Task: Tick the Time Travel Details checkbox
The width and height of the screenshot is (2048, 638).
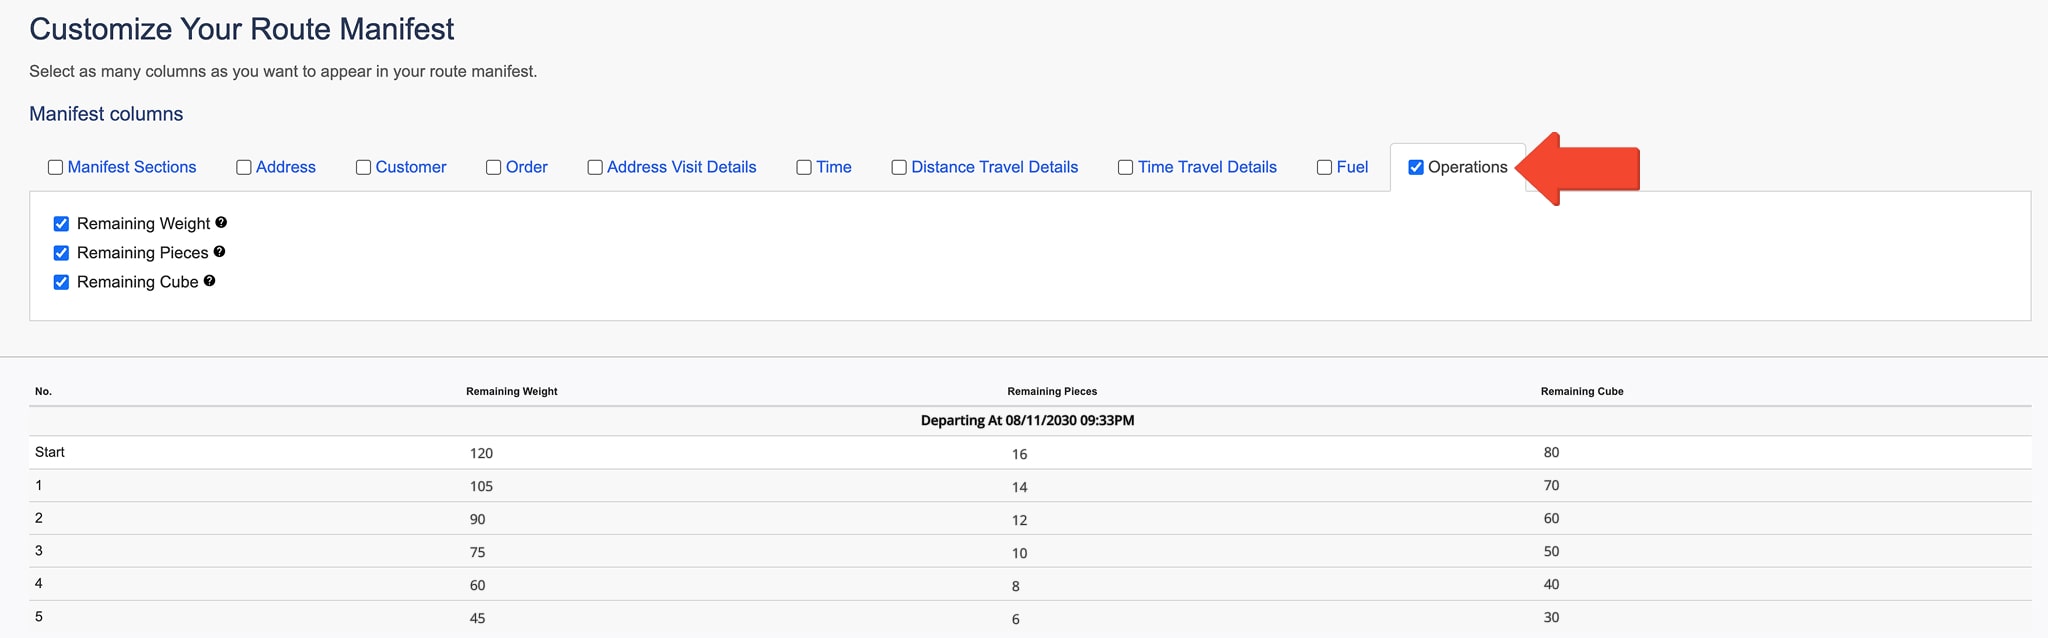Action: click(1126, 167)
